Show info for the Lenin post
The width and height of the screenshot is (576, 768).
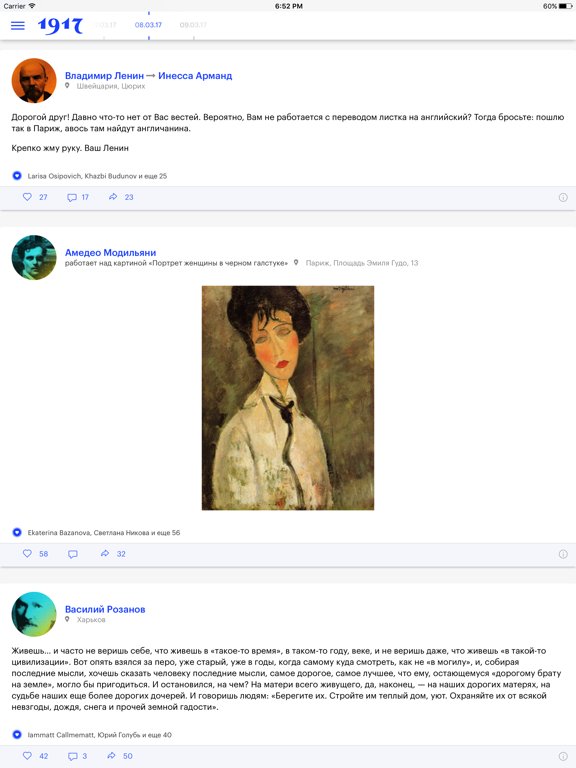click(563, 197)
